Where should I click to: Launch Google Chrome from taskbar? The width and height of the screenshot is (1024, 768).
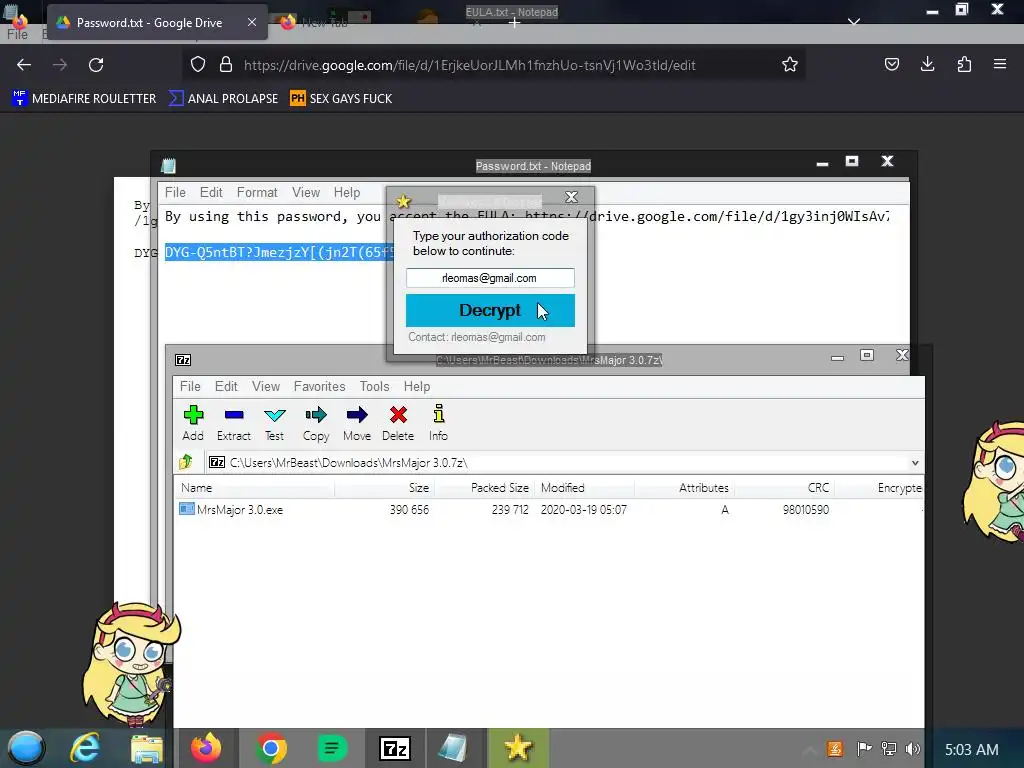(x=271, y=748)
